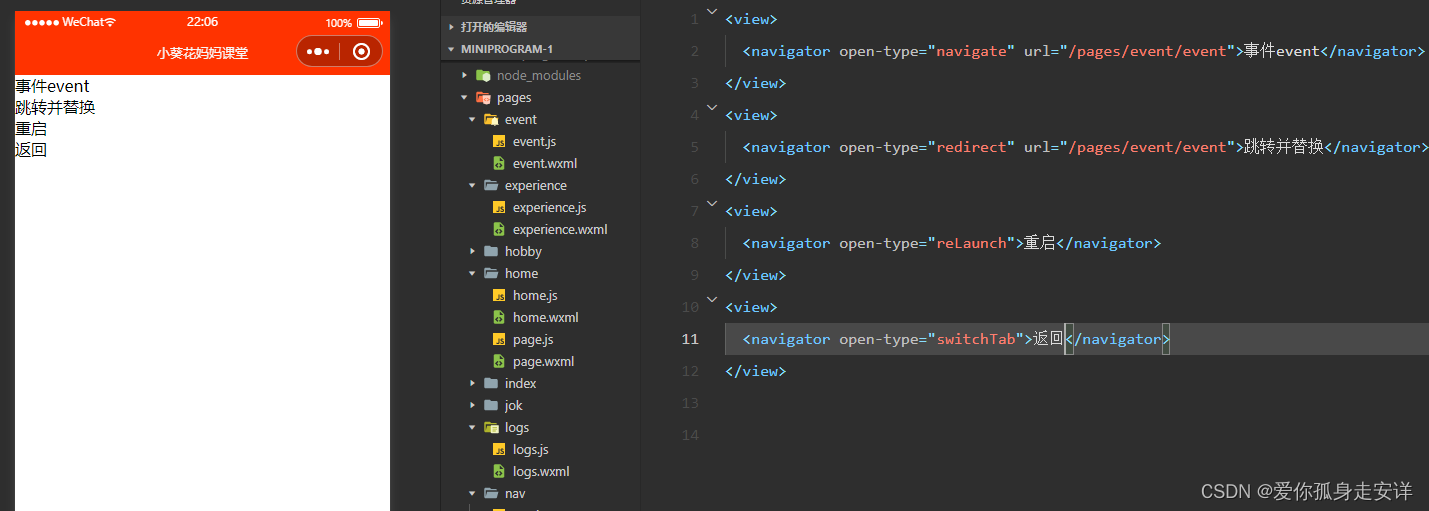Open logs.js file

point(531,449)
